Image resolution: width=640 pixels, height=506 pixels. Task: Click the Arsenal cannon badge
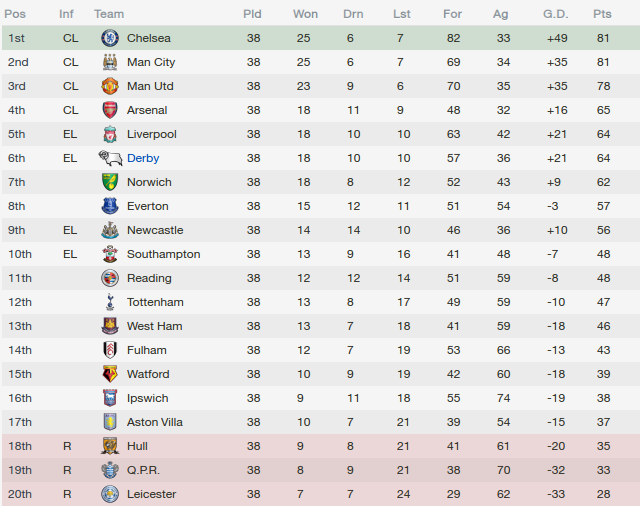tap(110, 110)
